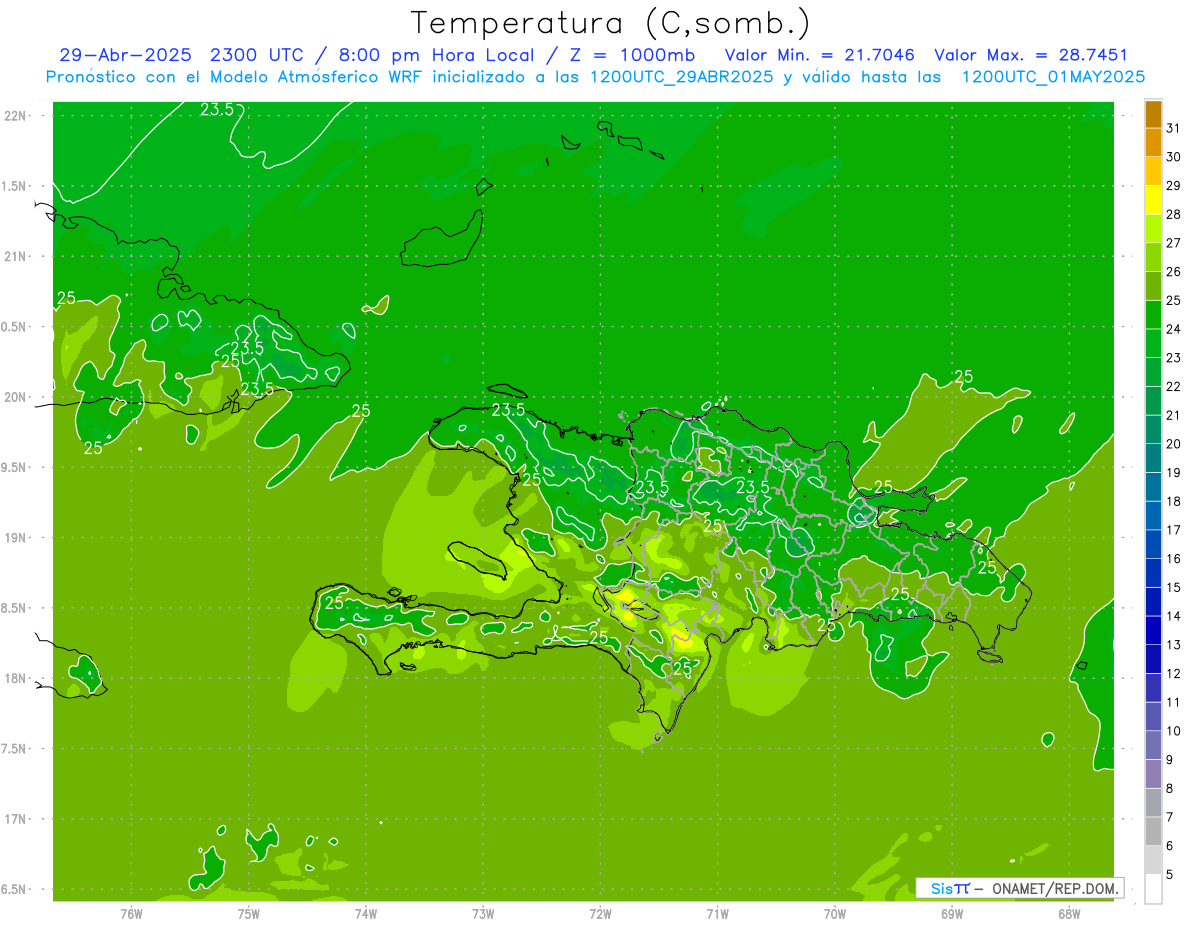Click purple legend swatch between 10 and 11
The image size is (1200, 927).
click(x=1153, y=717)
